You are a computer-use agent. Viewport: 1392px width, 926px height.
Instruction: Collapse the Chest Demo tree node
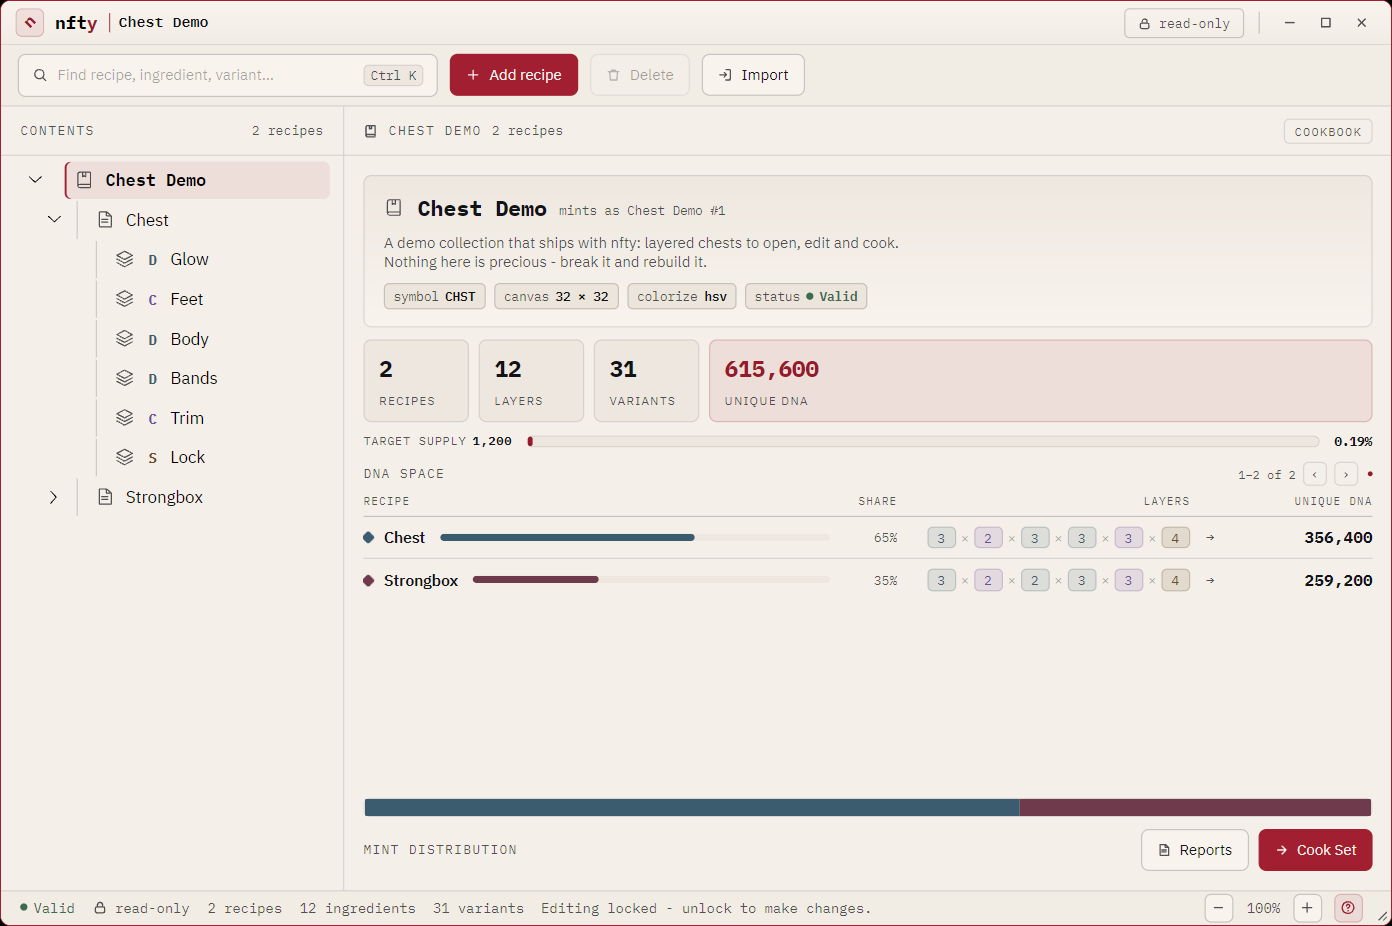[x=36, y=180]
